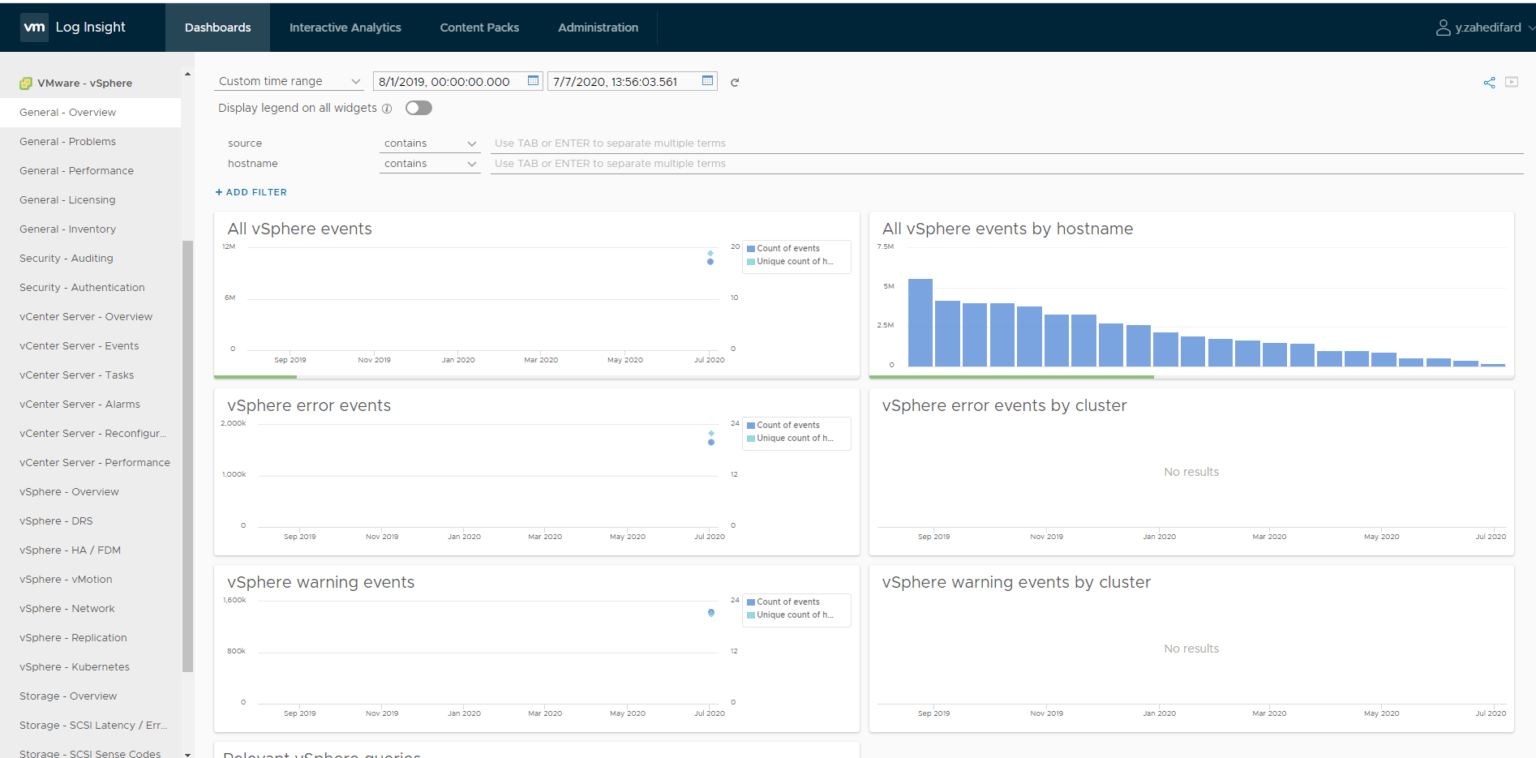1536x758 pixels.
Task: Open the calendar picker for the start date
Action: [x=531, y=81]
